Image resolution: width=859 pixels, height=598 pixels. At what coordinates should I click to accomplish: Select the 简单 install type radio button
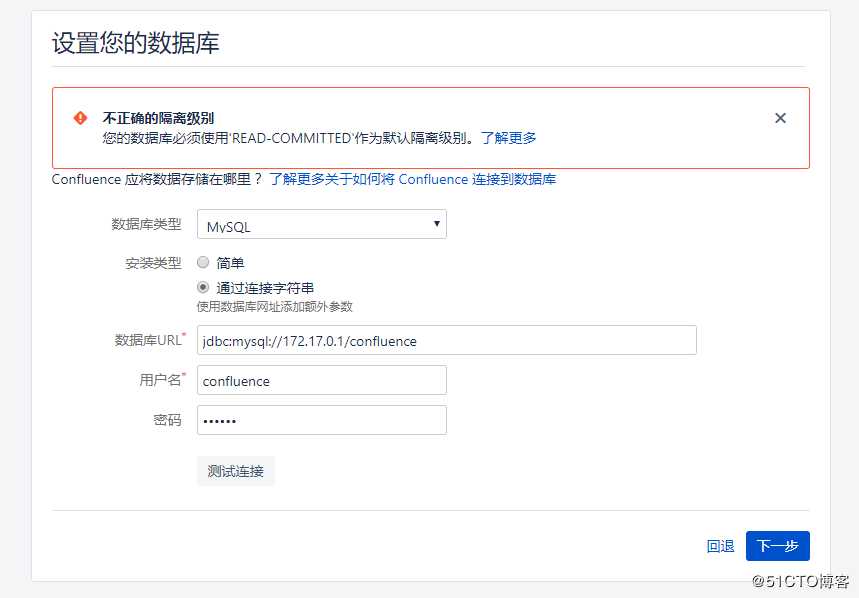coord(203,262)
